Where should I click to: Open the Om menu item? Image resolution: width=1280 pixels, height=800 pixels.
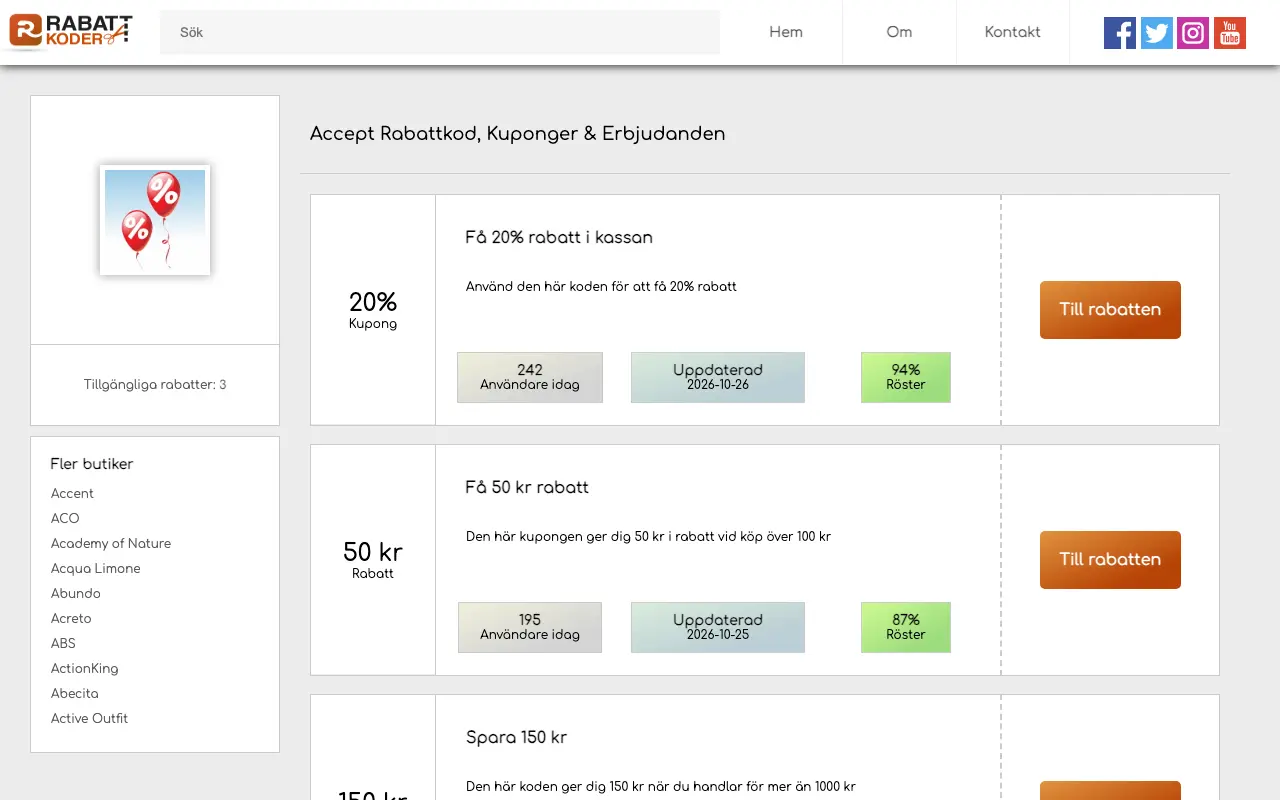pyautogui.click(x=899, y=32)
